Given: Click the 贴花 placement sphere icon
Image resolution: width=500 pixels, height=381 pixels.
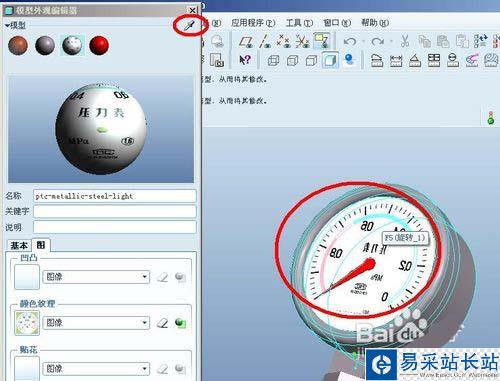Looking at the screenshot, I should coord(180,368).
